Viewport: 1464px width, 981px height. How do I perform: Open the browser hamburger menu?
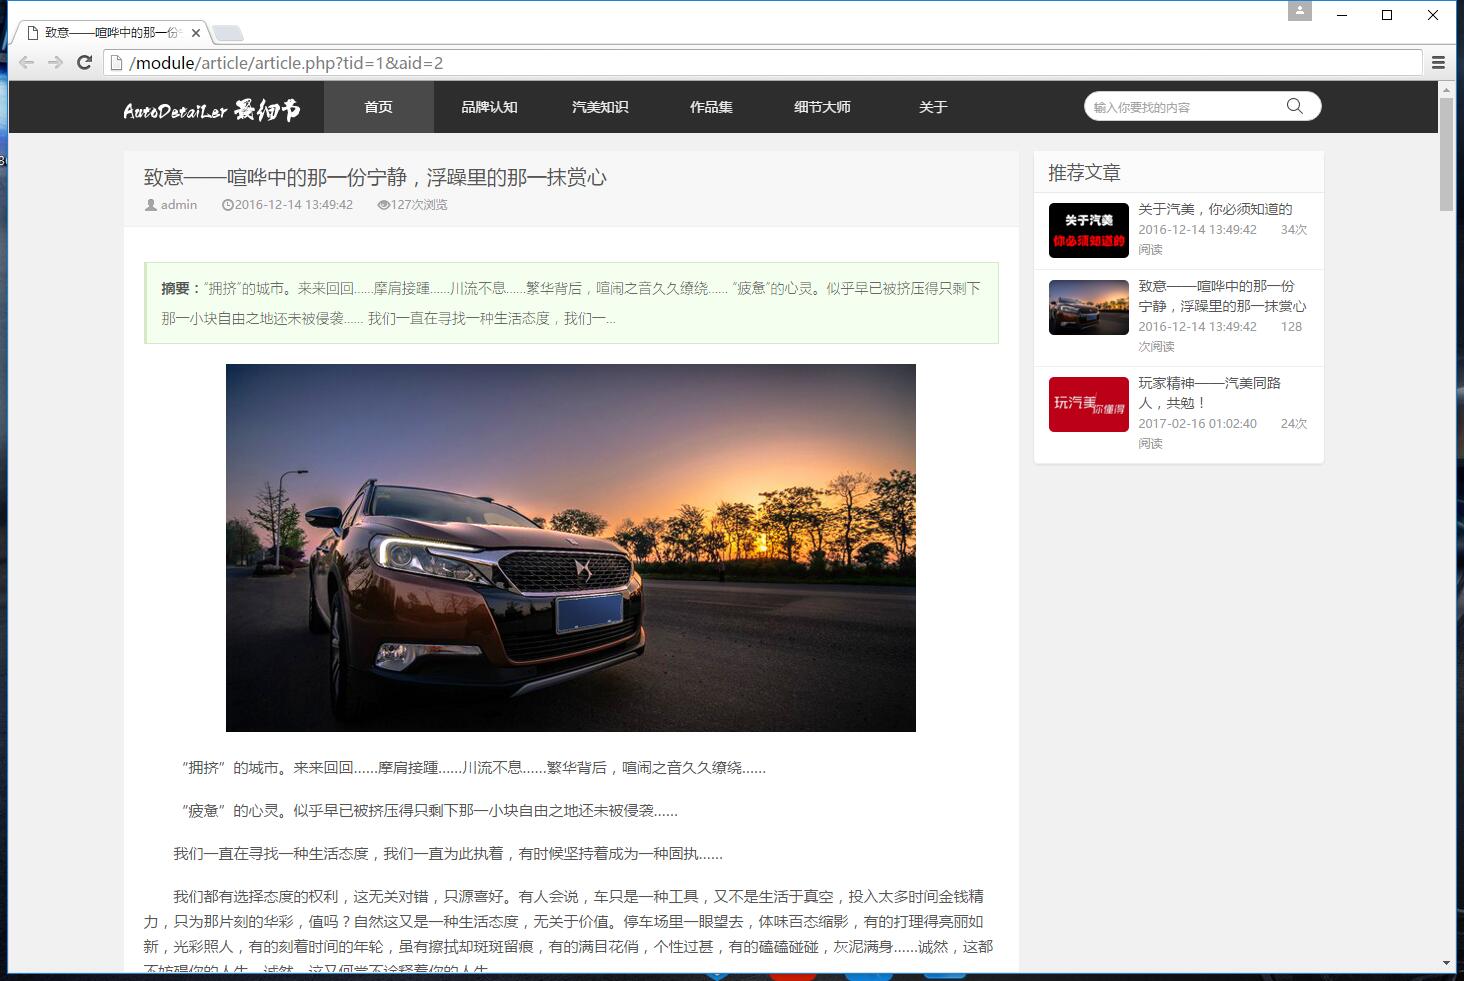click(1439, 62)
